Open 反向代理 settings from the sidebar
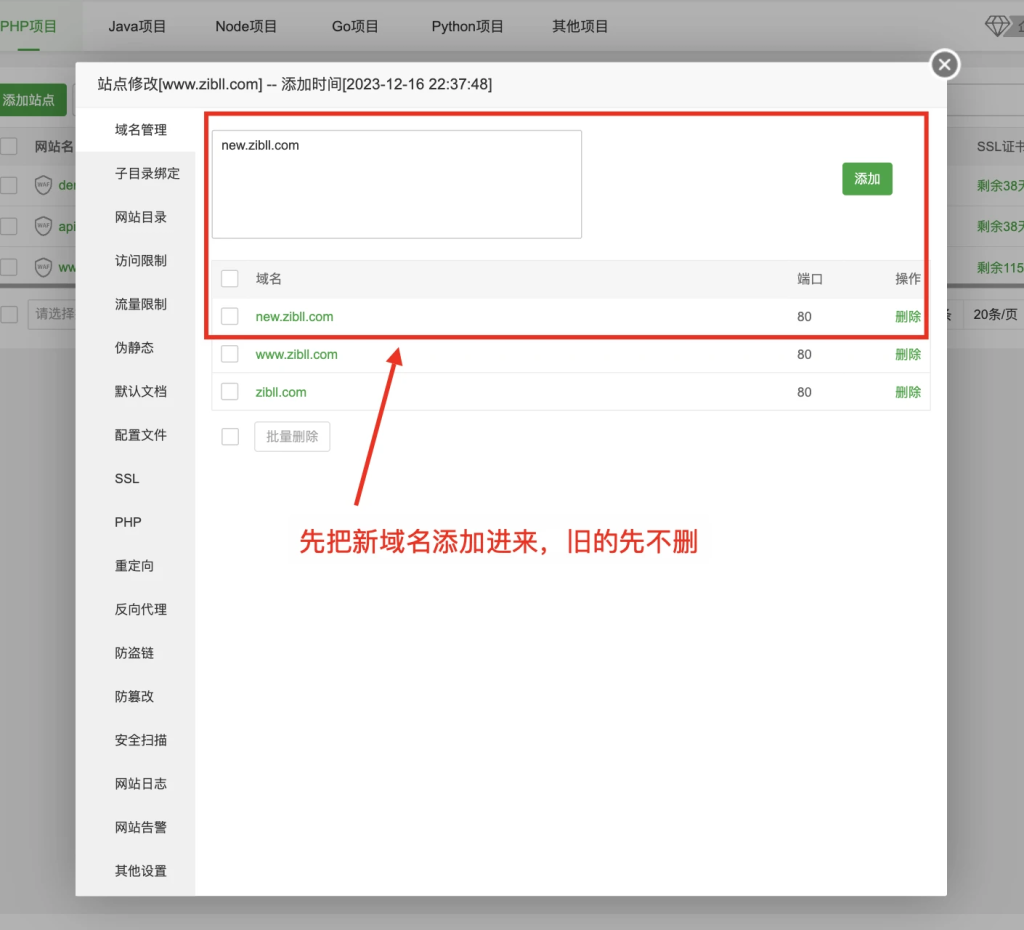This screenshot has width=1024, height=930. click(141, 609)
